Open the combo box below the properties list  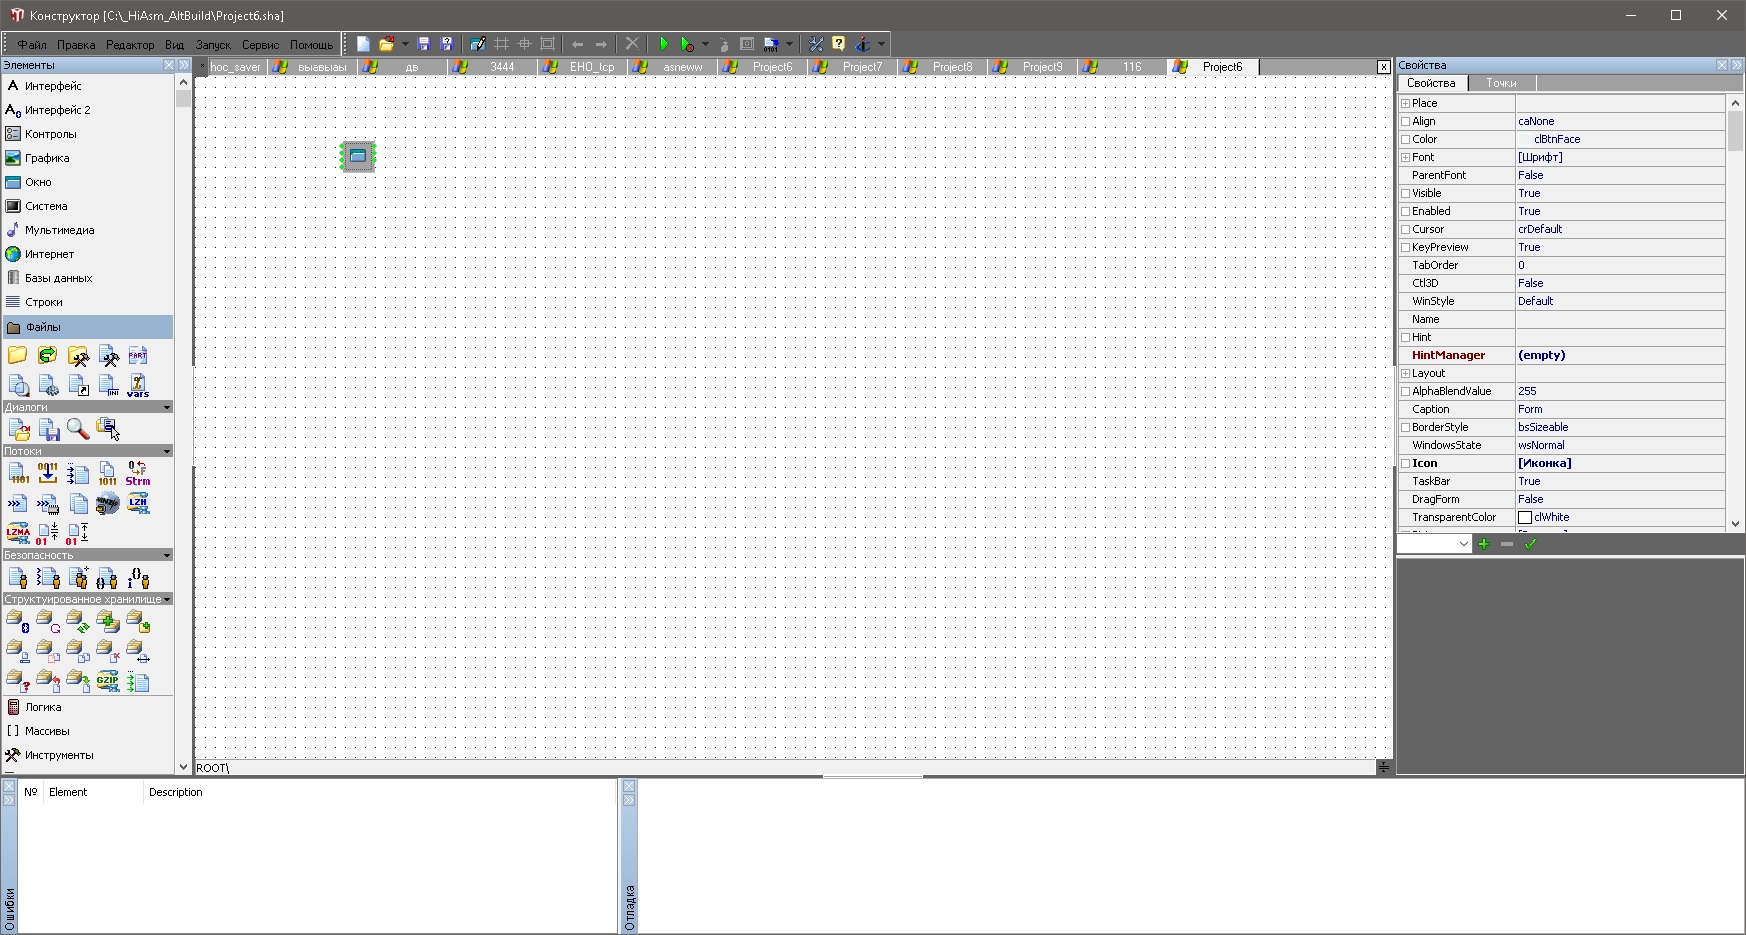(x=1434, y=544)
